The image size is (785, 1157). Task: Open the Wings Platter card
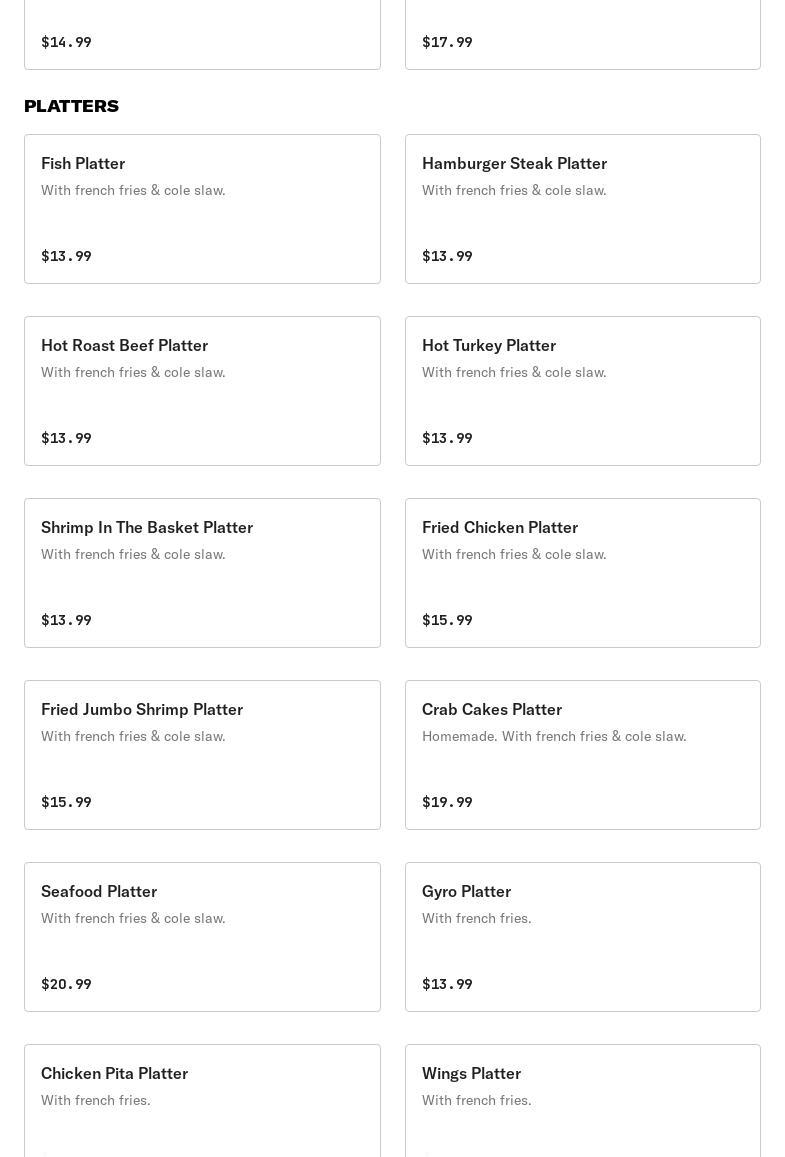point(582,1100)
